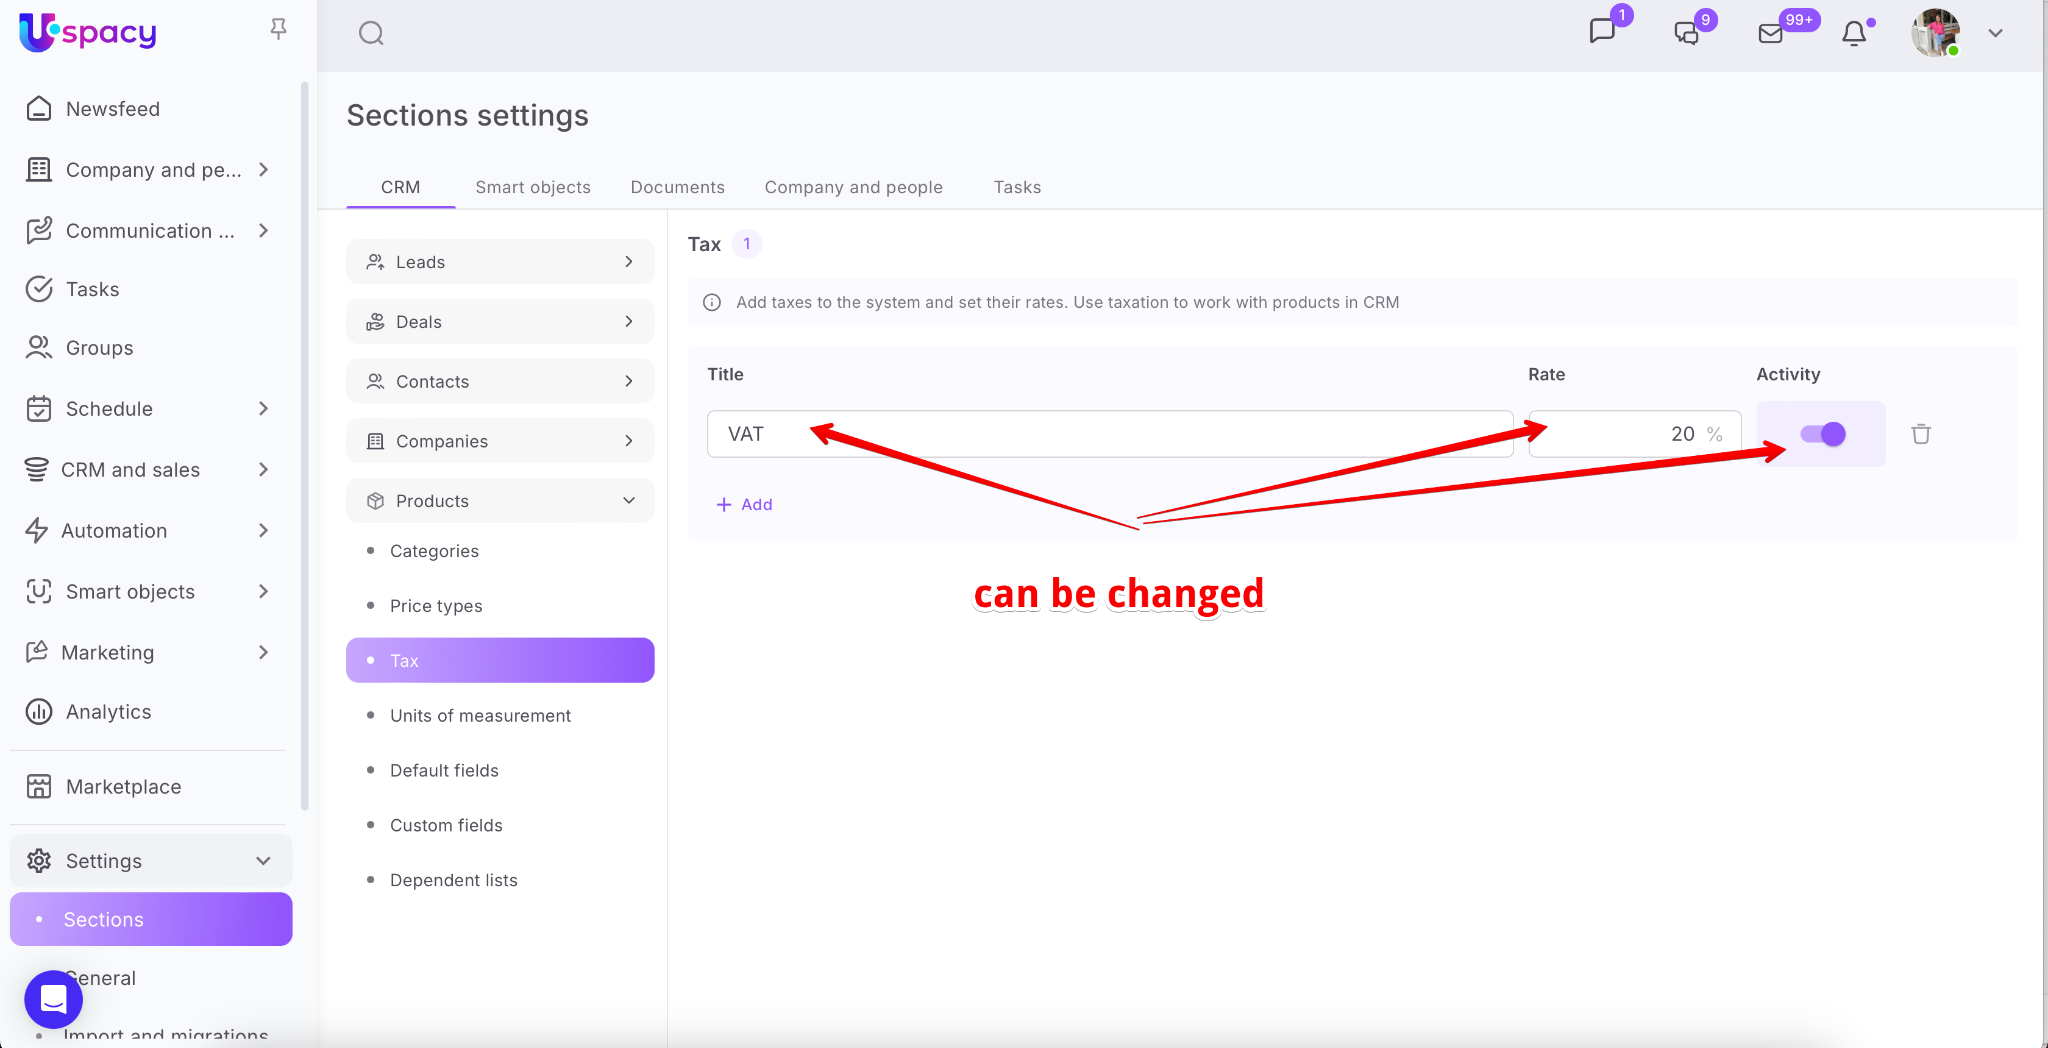Screen dimensions: 2048x1048
Task: Open the chat messages icon
Action: click(1602, 32)
